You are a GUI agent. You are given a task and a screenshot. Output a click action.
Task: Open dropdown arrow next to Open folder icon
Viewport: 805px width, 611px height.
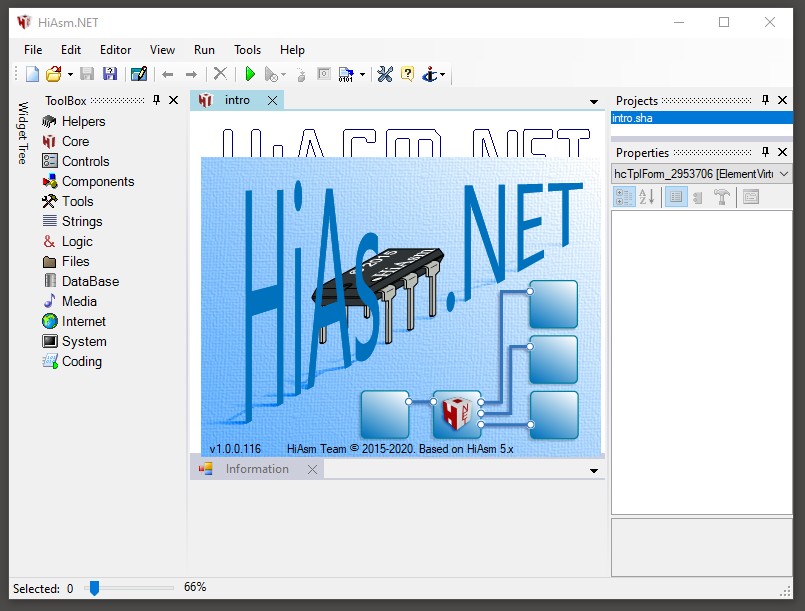point(70,75)
